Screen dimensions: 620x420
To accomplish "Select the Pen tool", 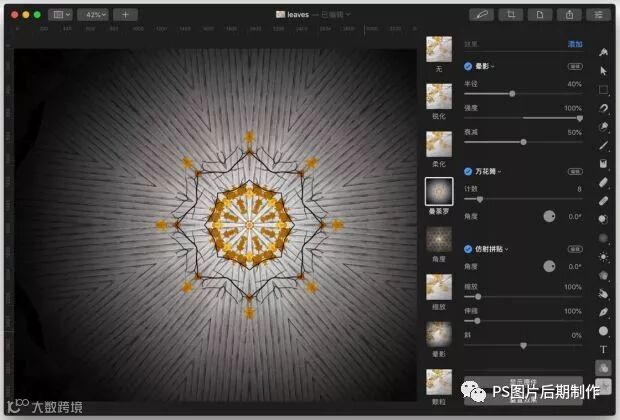I will (603, 312).
